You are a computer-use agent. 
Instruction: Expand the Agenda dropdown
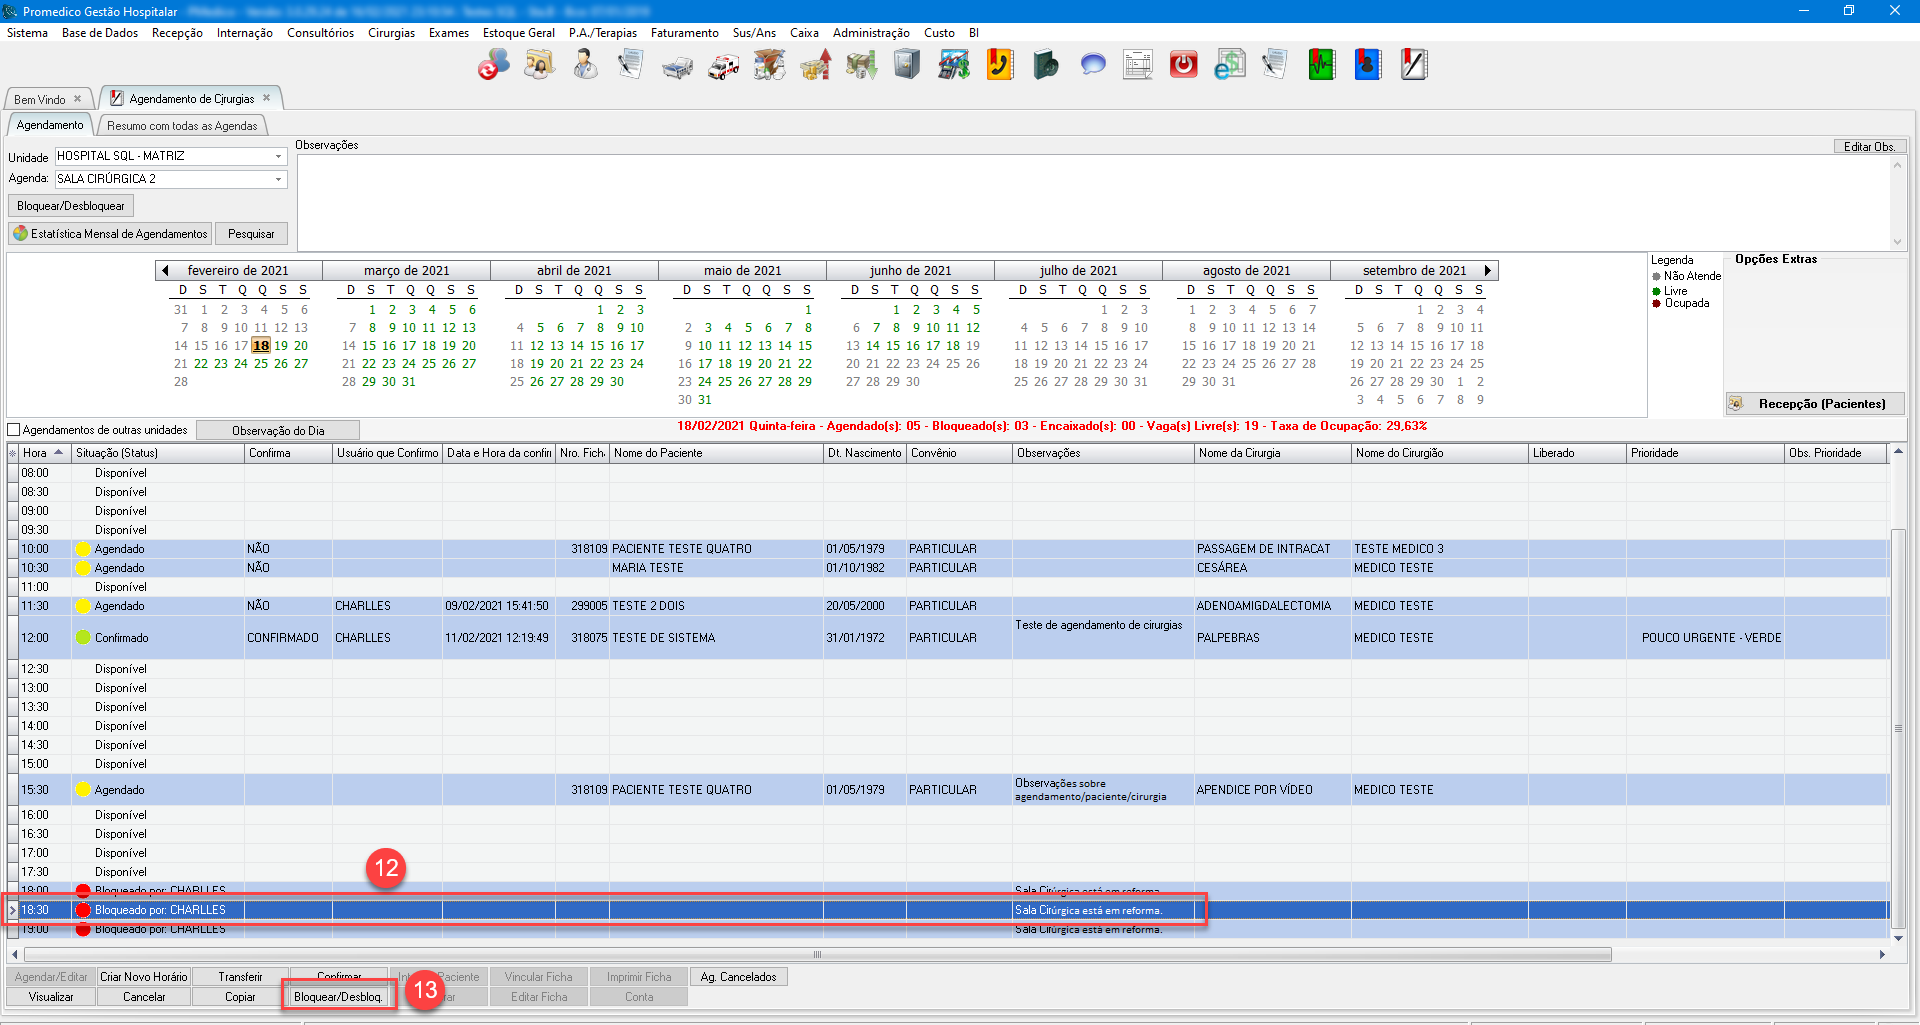pos(279,180)
